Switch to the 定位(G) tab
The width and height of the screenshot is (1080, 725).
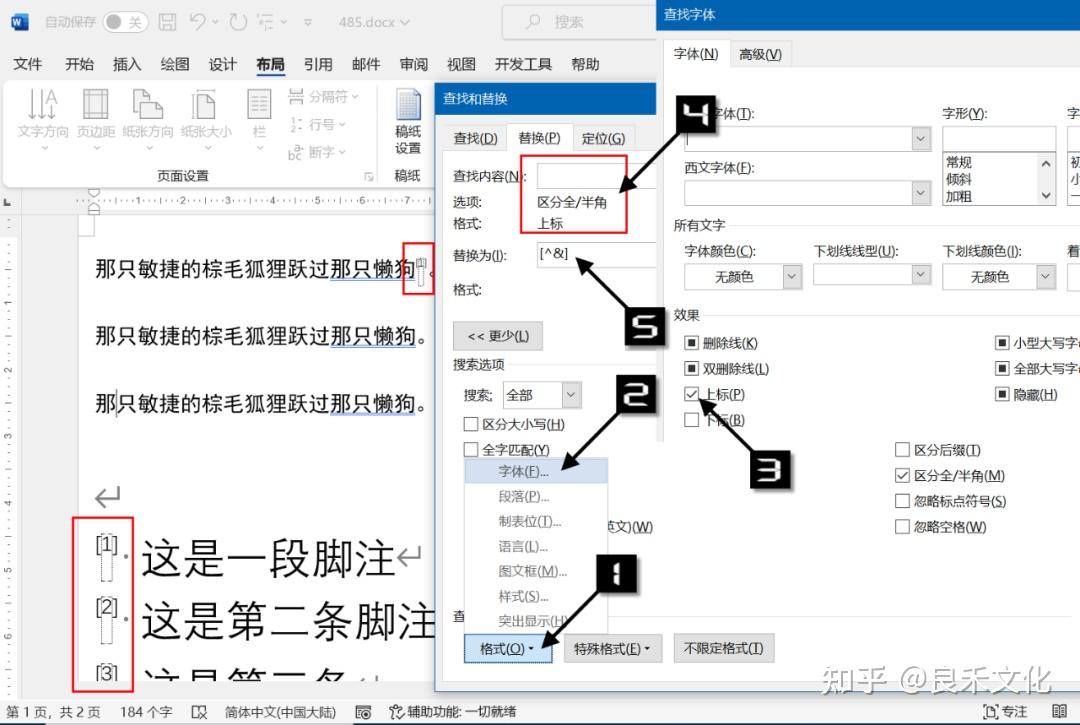603,138
